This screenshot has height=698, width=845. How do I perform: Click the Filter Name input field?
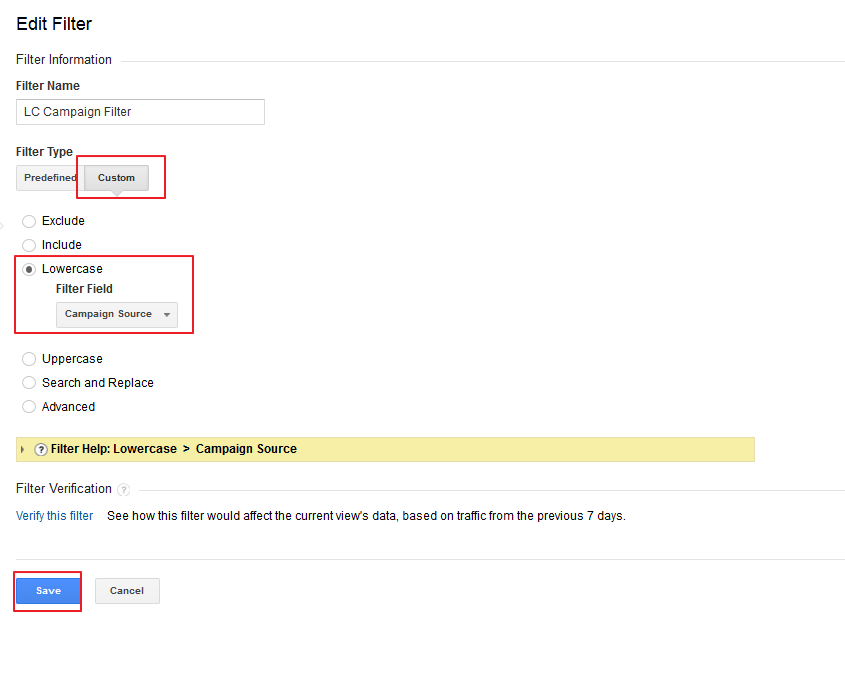pyautogui.click(x=140, y=112)
